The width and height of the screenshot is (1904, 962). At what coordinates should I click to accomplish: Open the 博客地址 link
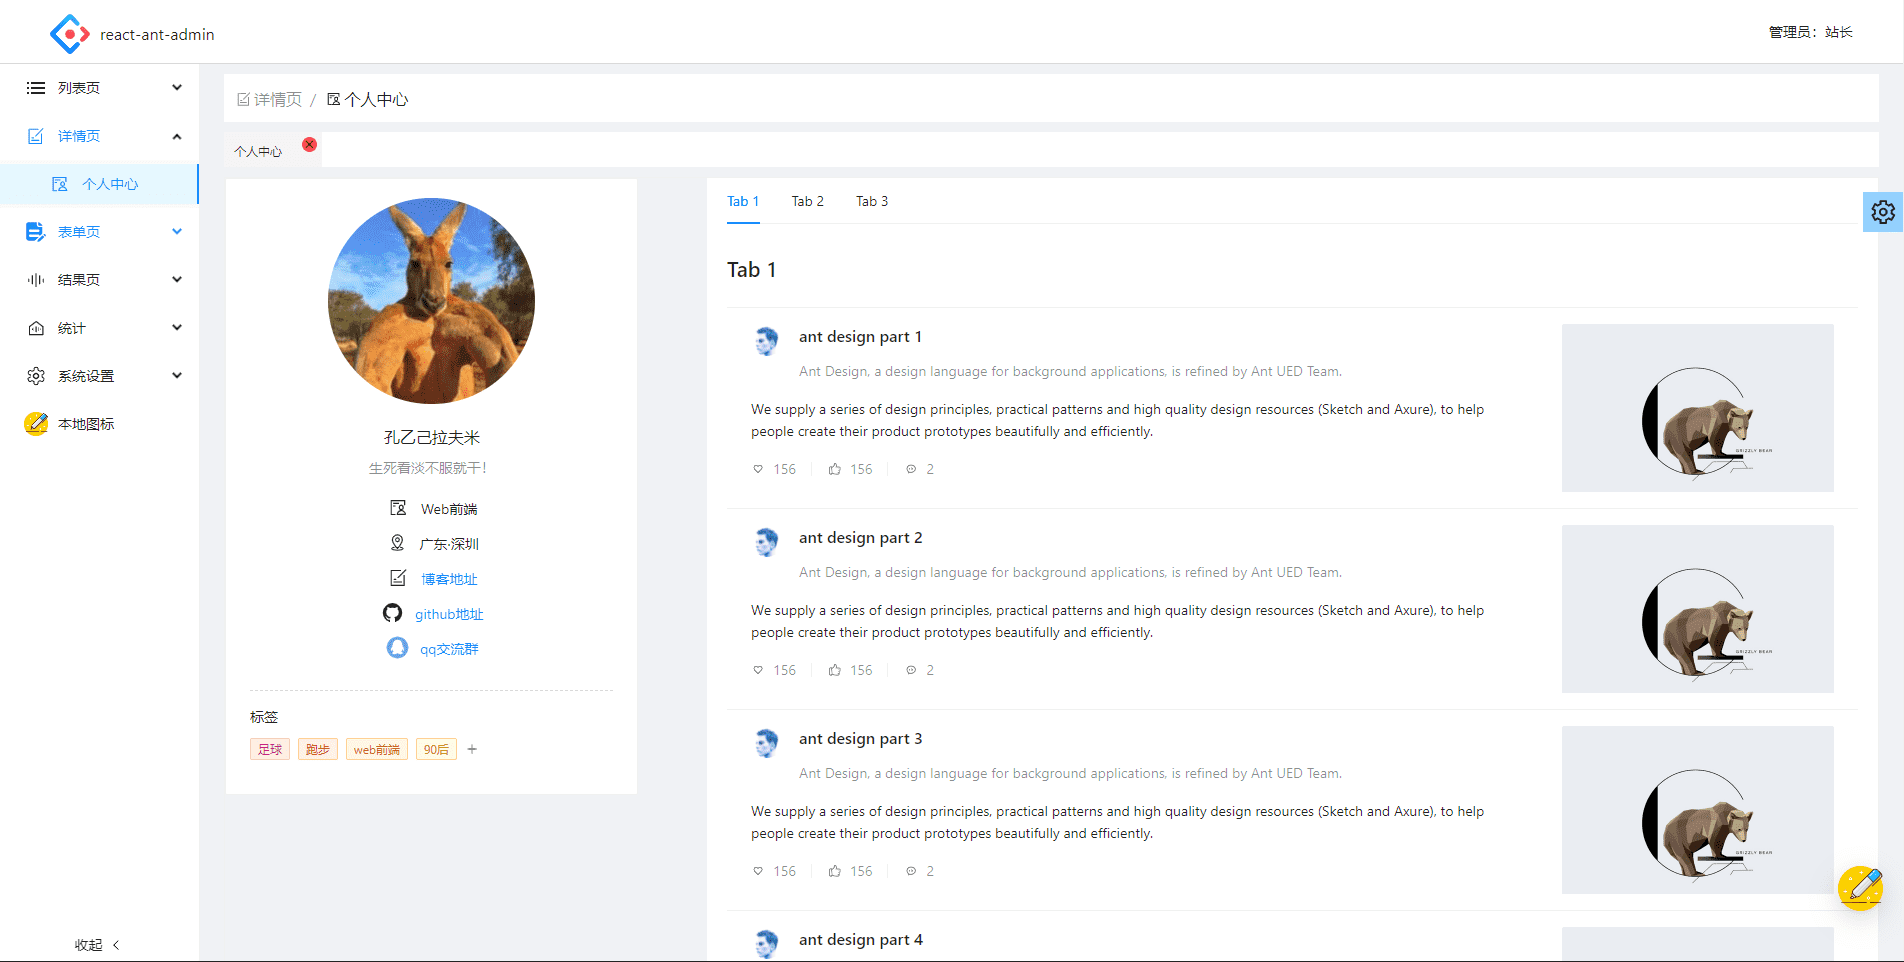449,579
